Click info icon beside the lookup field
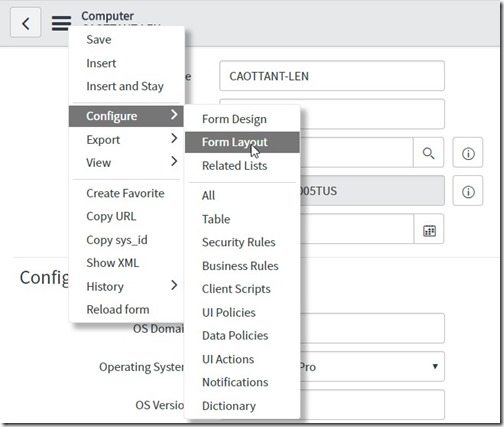This screenshot has width=504, height=427. pos(468,153)
